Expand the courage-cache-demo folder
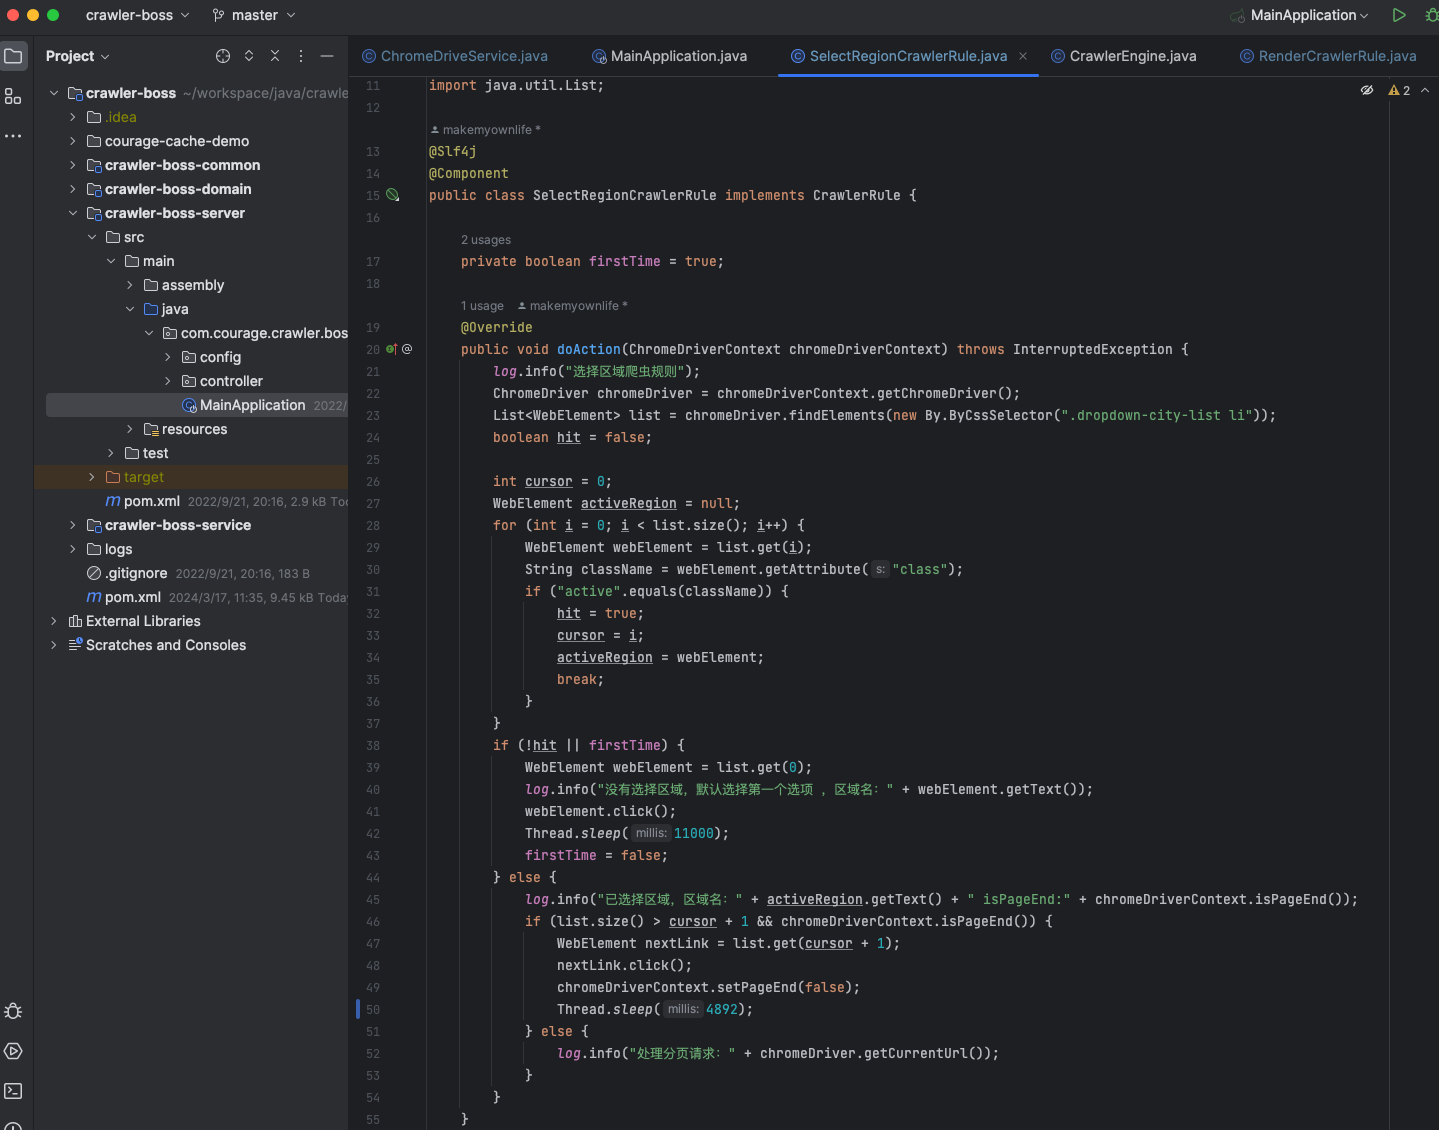 pyautogui.click(x=72, y=141)
